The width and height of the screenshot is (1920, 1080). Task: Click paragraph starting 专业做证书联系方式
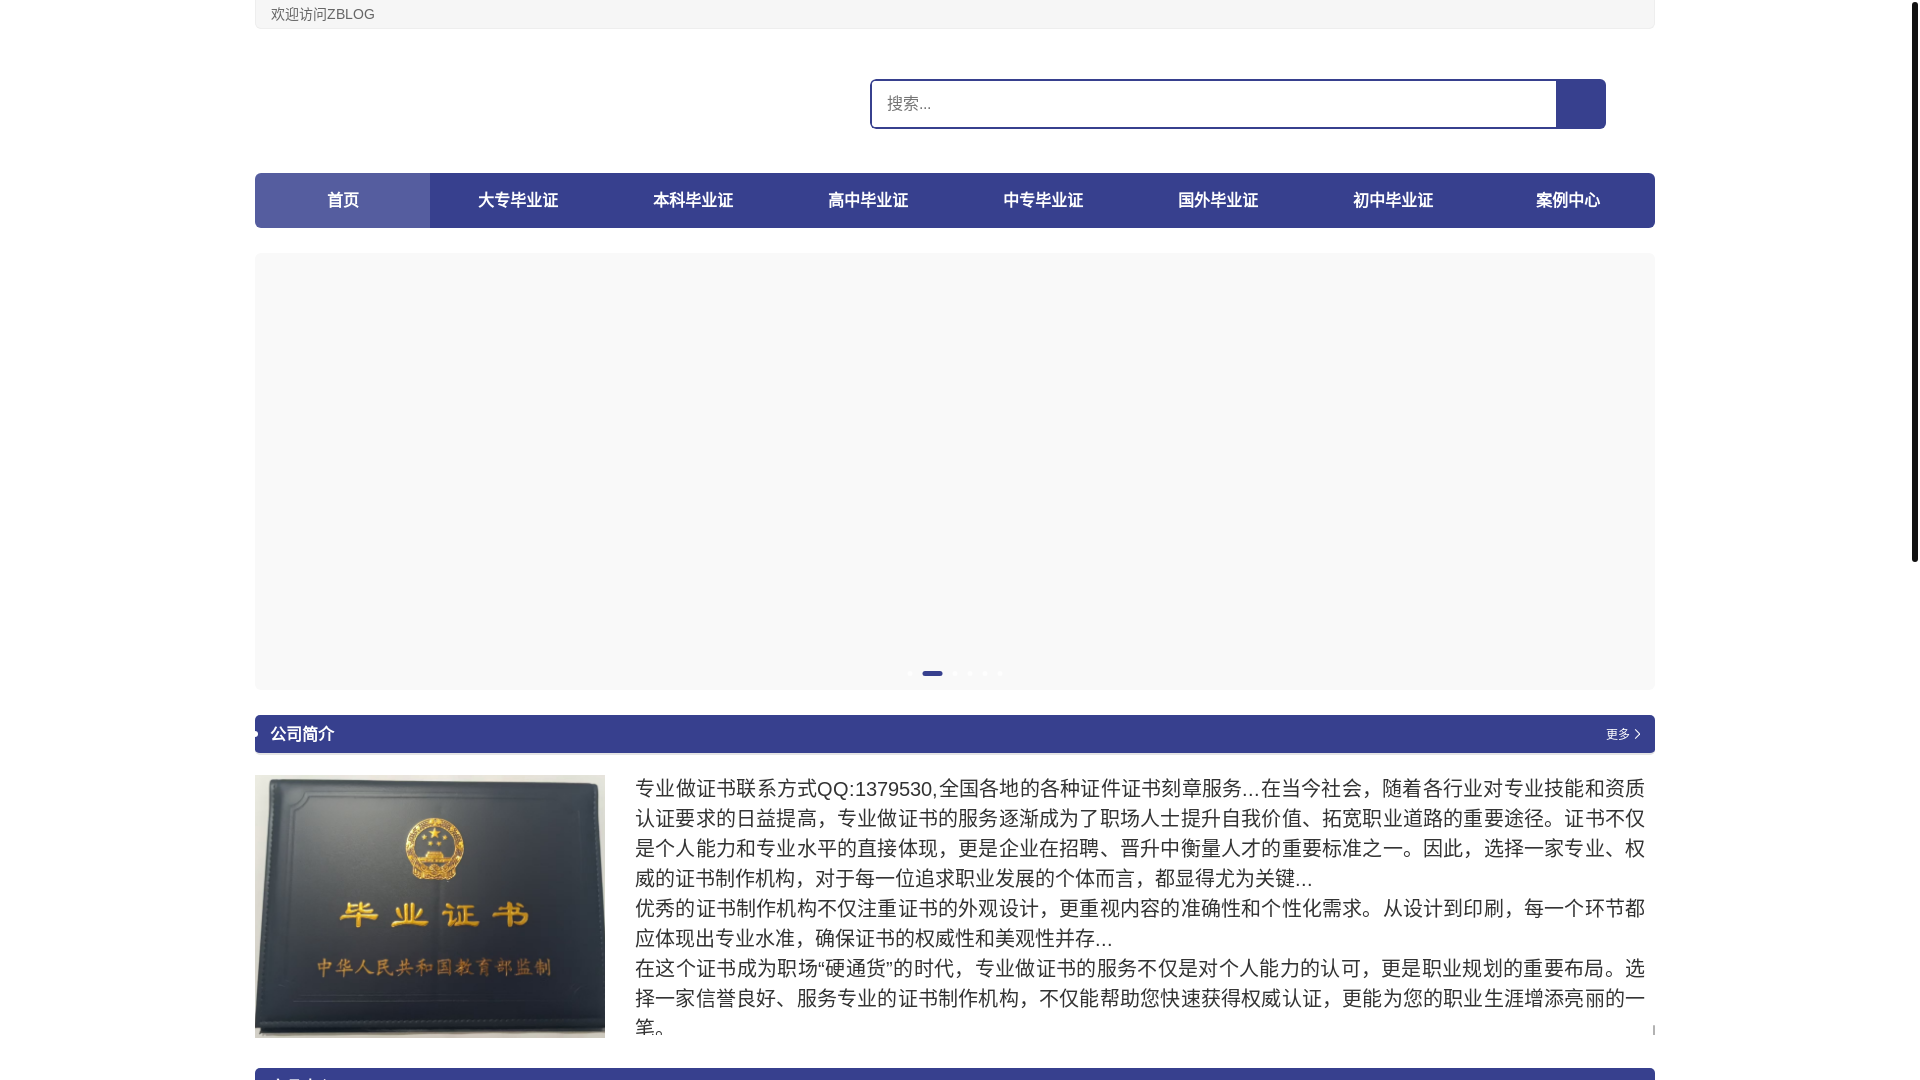tap(1140, 833)
